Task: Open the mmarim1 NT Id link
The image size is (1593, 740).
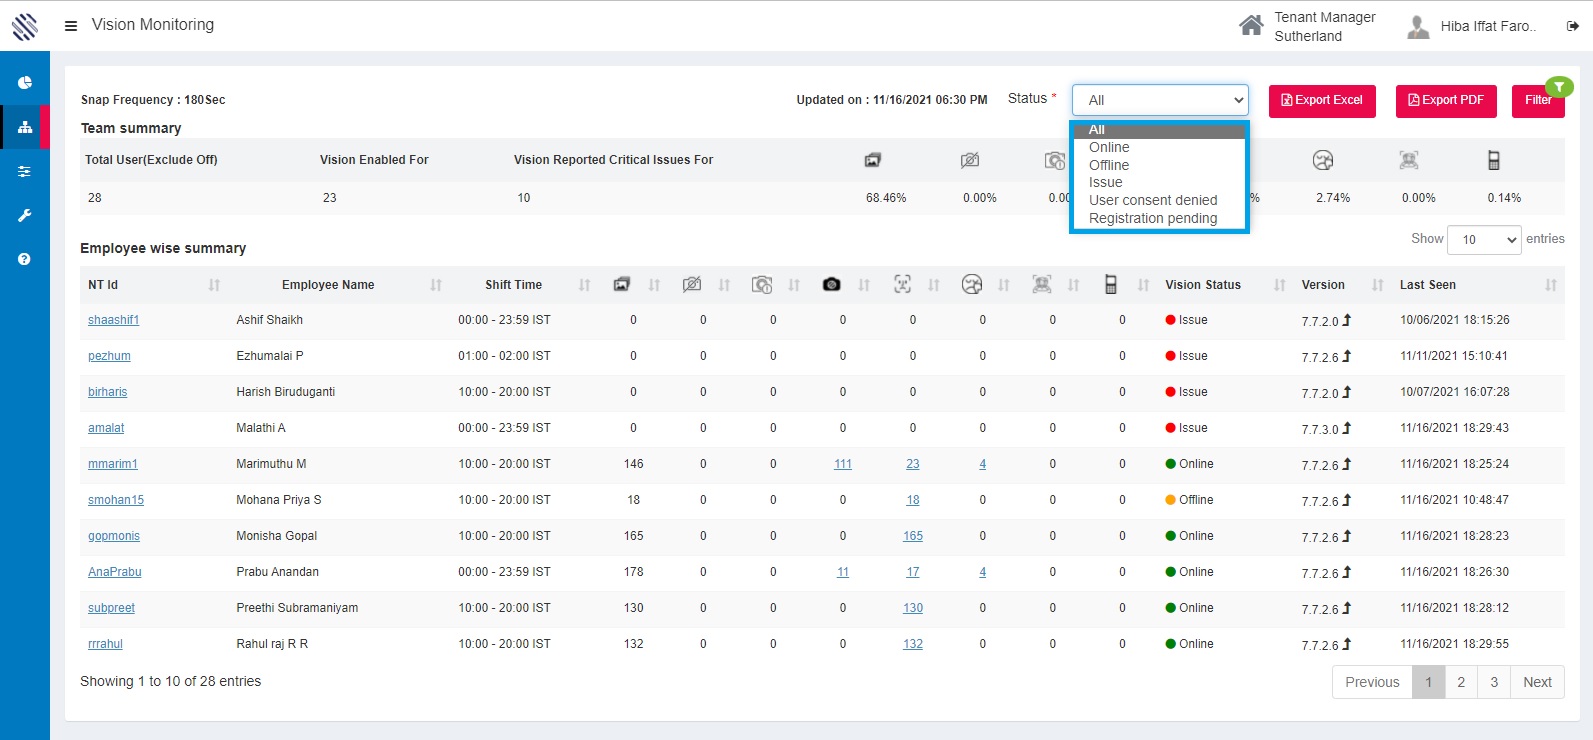Action: coord(113,464)
